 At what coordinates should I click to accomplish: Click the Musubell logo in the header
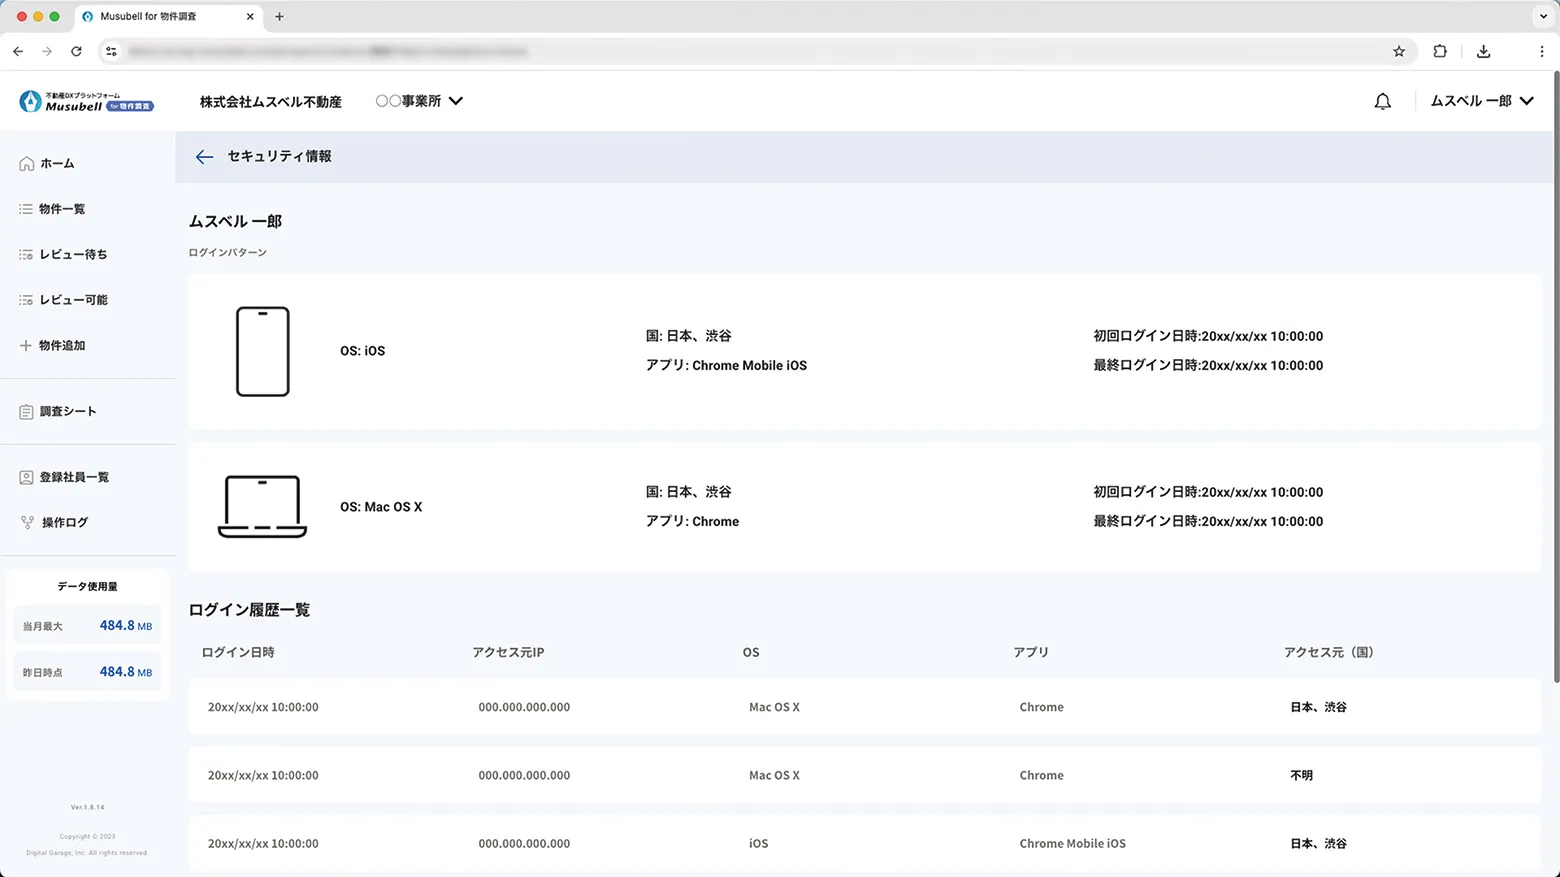85,101
